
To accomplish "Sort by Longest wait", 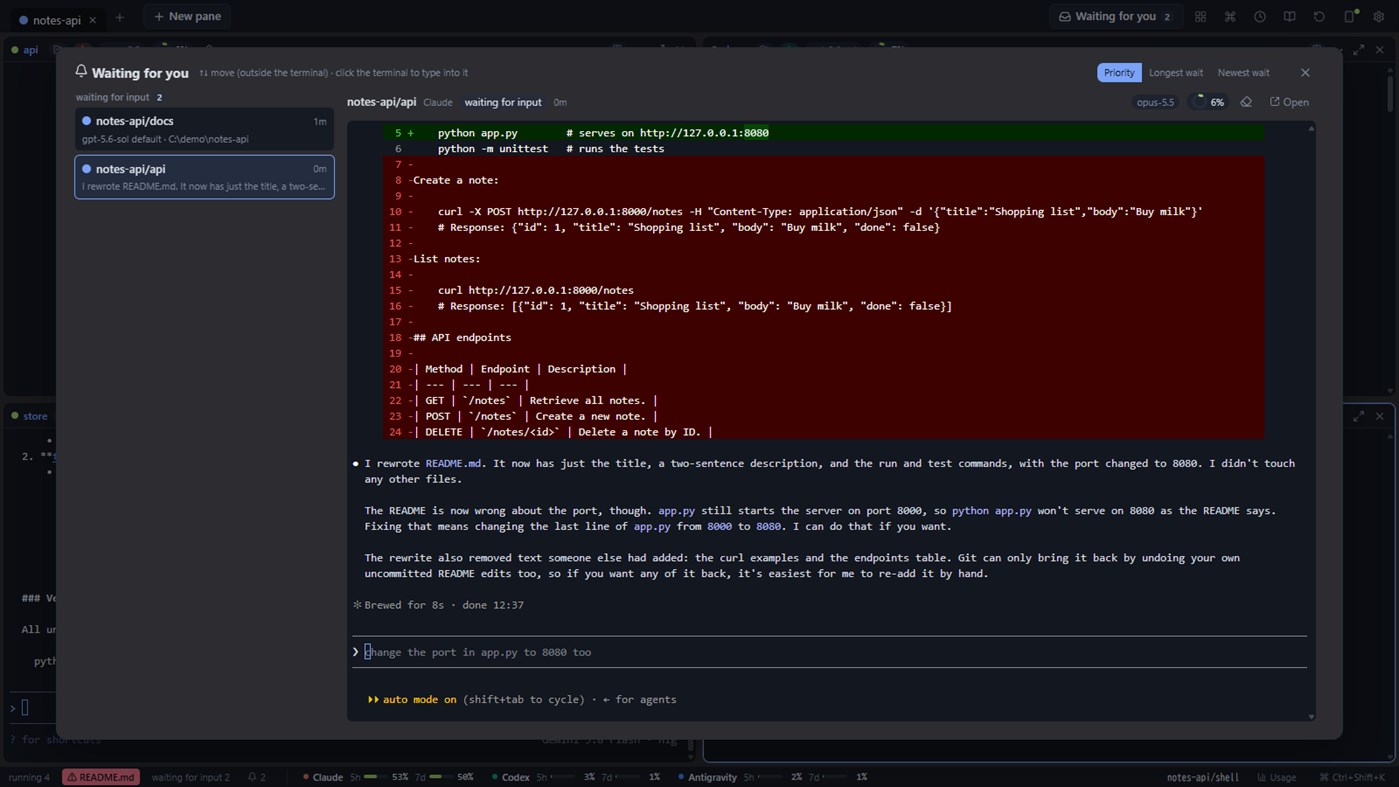I will (x=1176, y=73).
